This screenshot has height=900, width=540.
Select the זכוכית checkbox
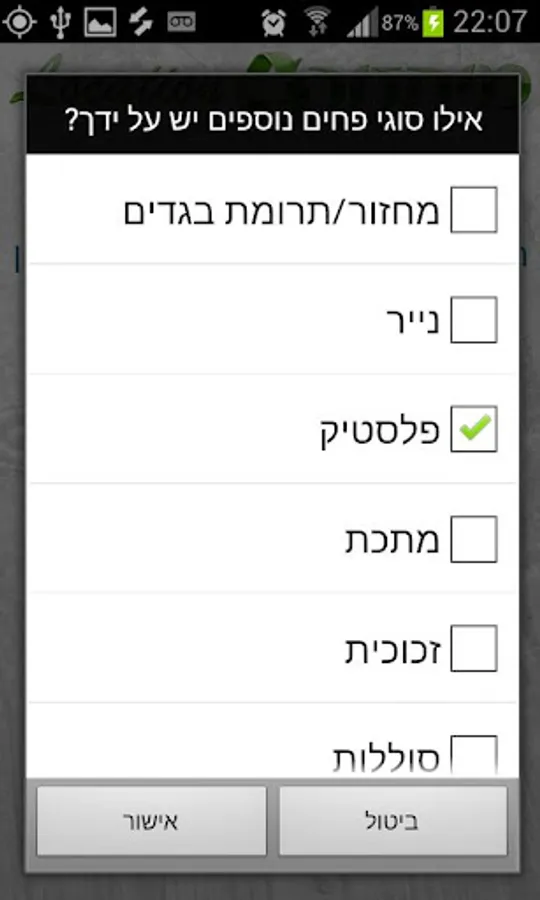pos(473,648)
